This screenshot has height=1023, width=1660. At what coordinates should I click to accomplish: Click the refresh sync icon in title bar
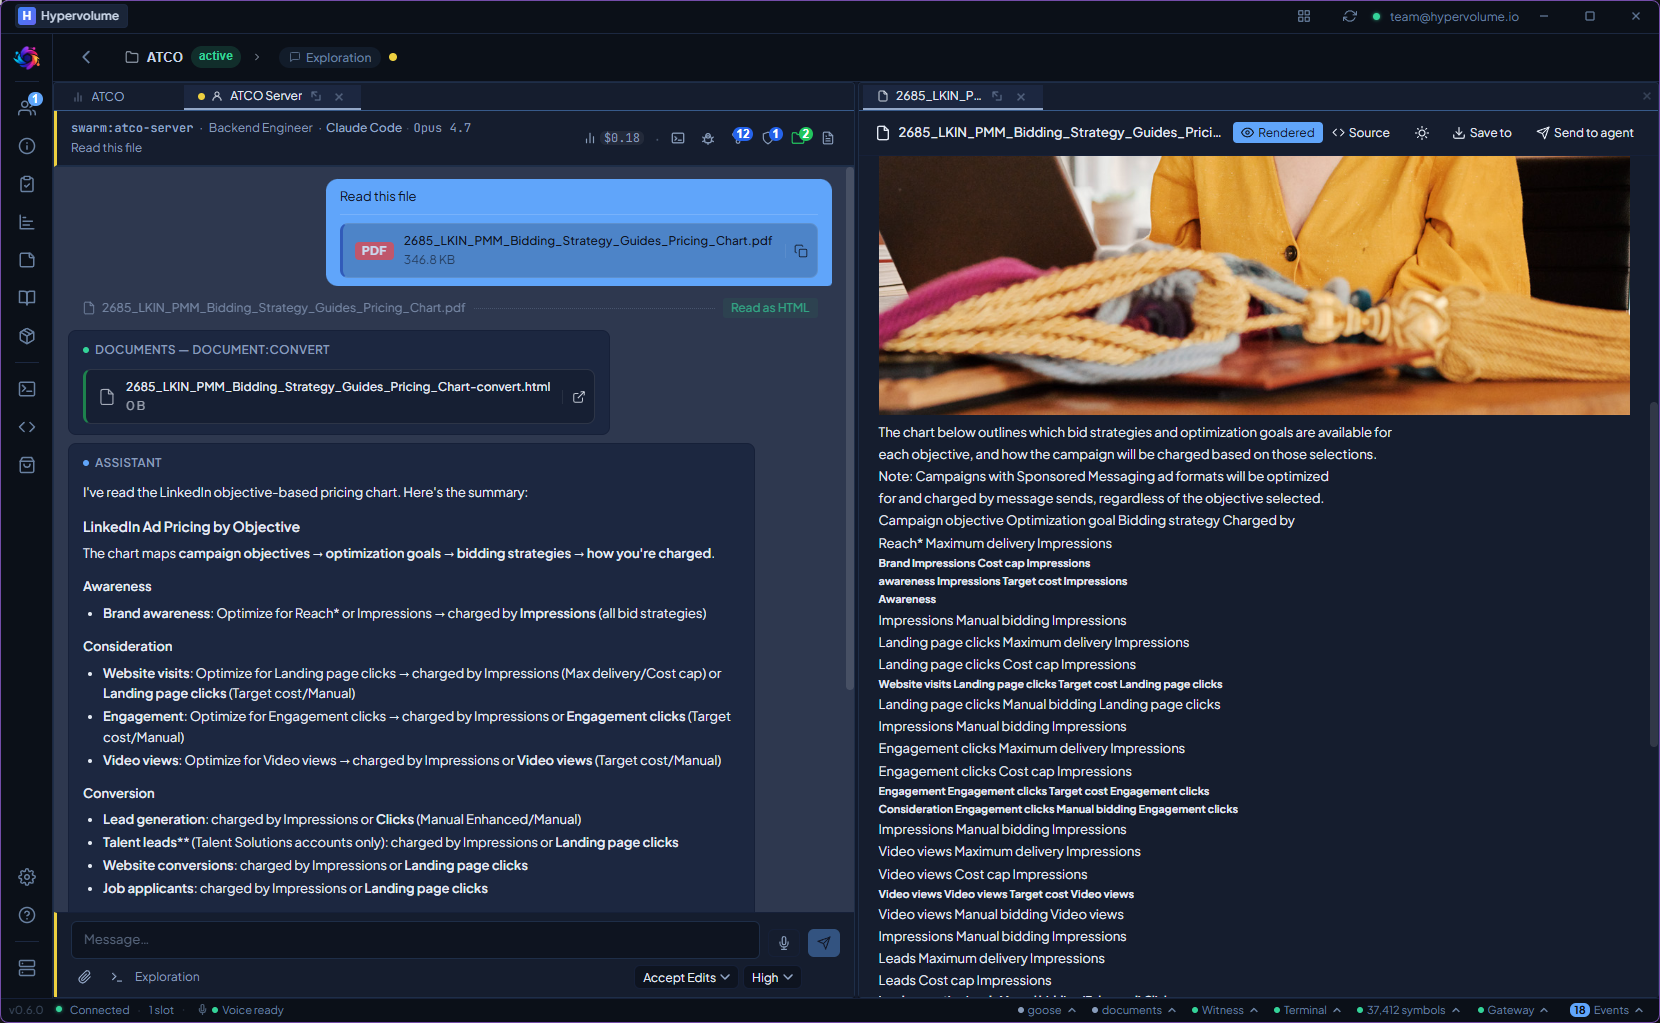point(1350,16)
